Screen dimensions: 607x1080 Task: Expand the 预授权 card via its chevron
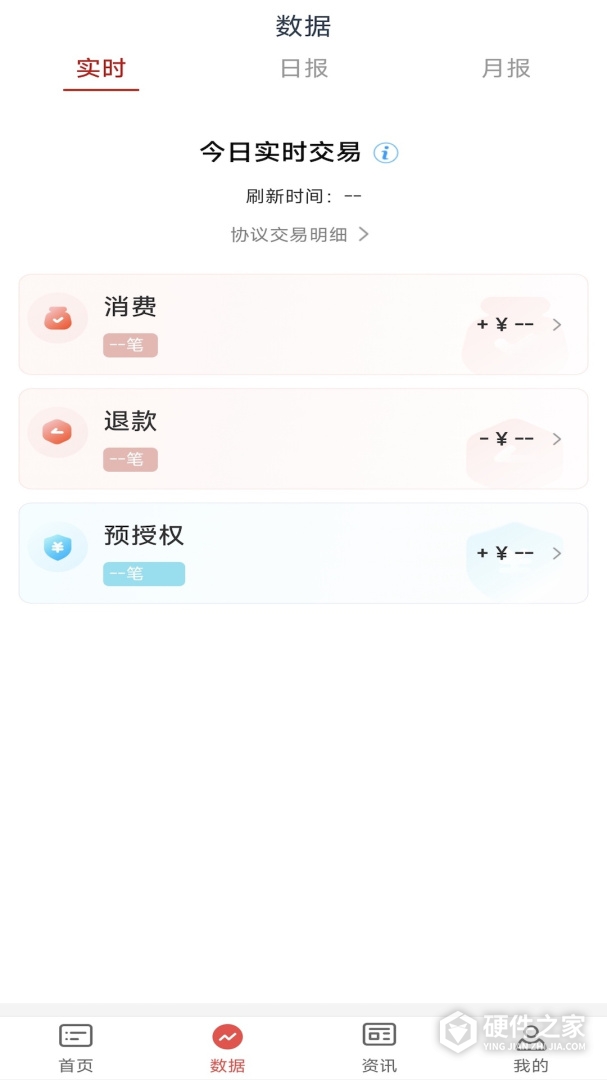click(x=558, y=552)
